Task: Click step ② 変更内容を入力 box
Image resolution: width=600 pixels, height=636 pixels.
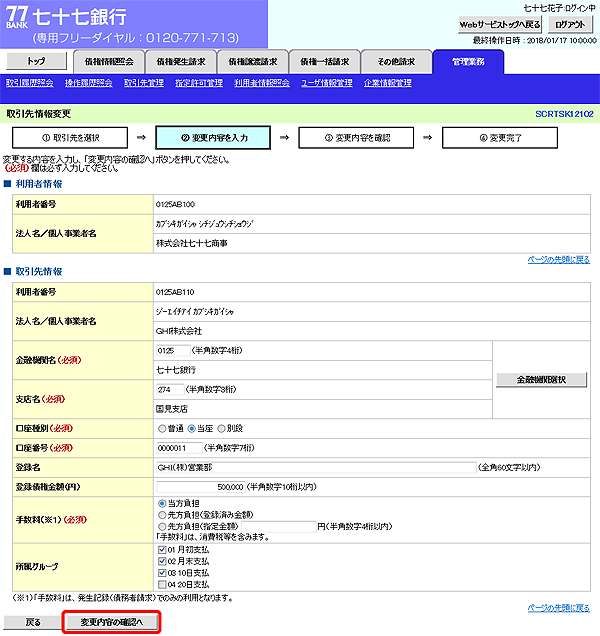Action: pos(213,138)
